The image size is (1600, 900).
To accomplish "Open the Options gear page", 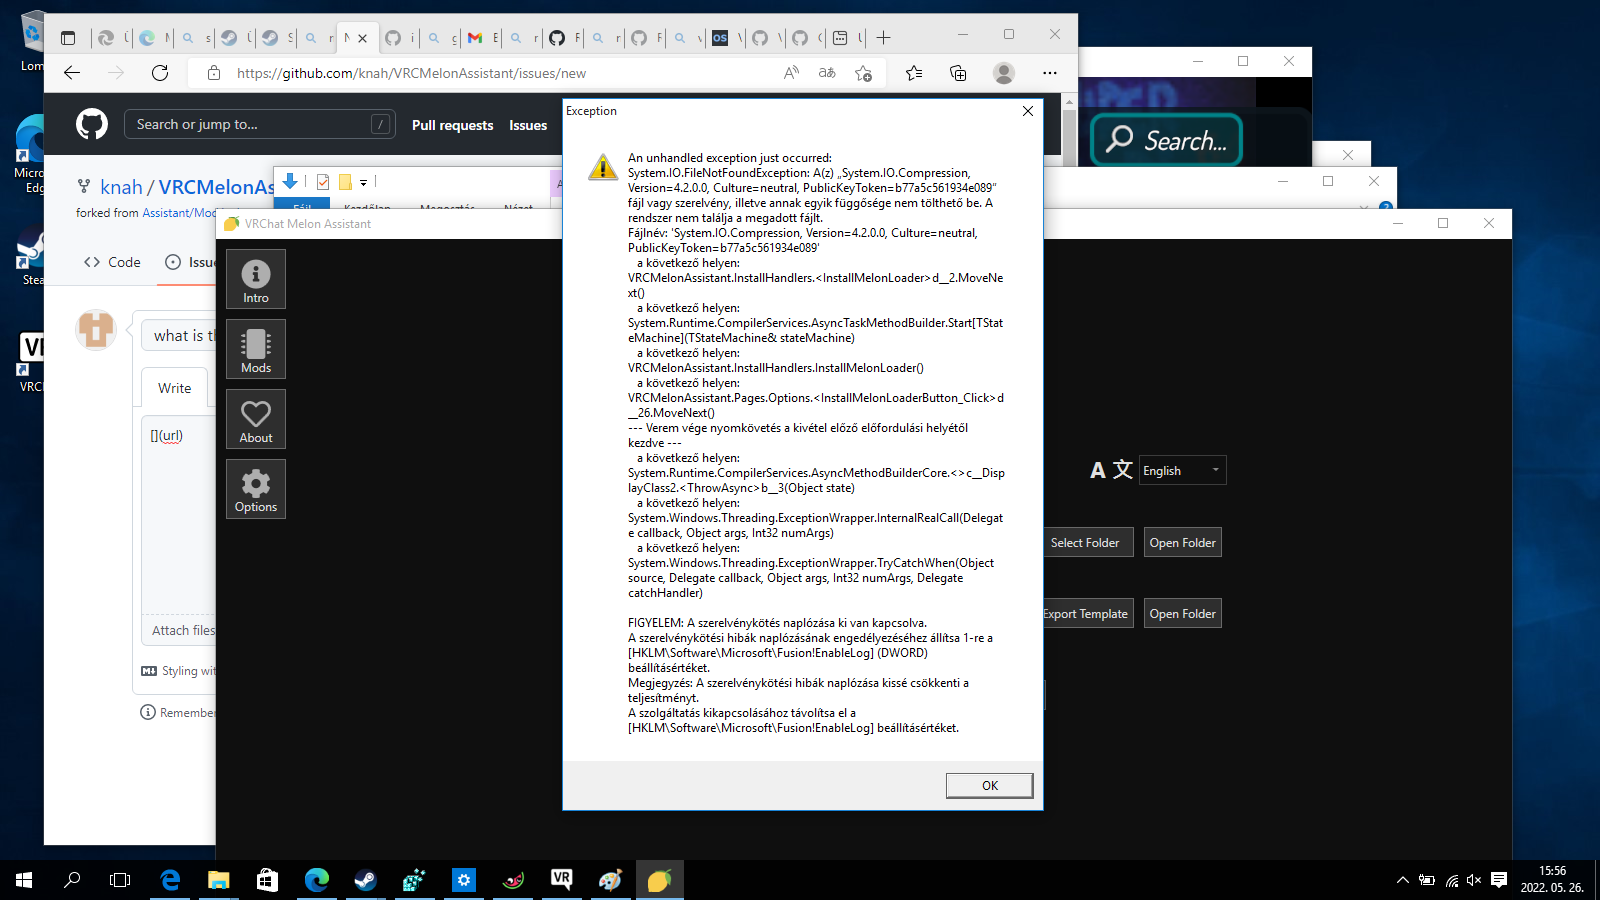I will [256, 489].
